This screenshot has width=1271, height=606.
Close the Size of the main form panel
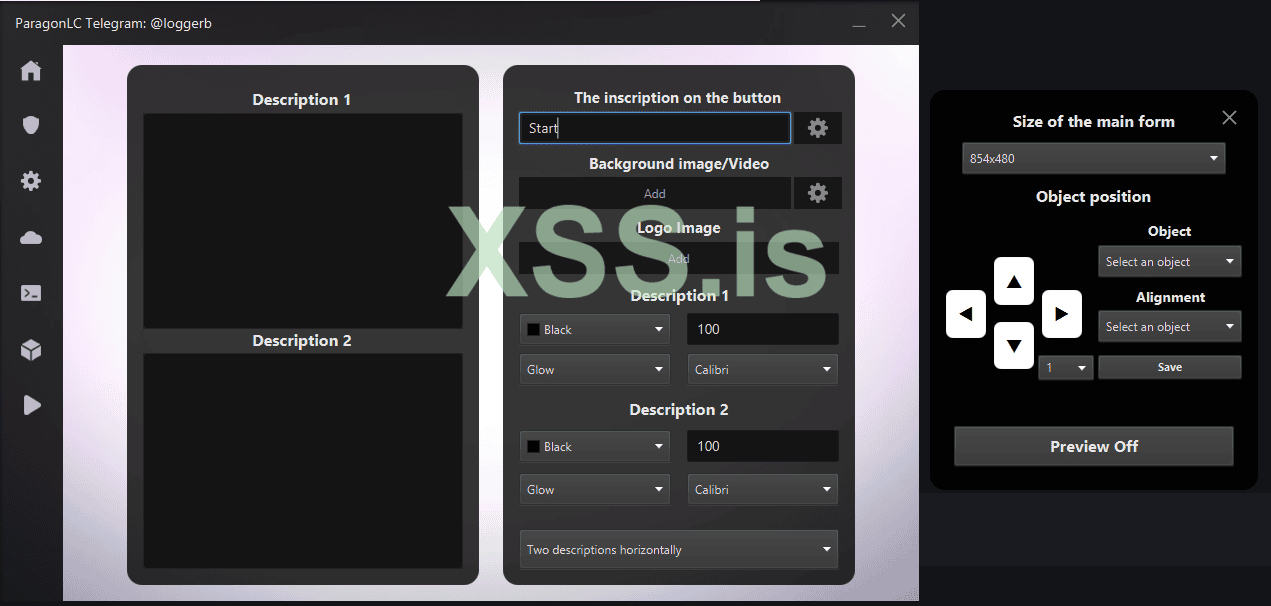1230,118
